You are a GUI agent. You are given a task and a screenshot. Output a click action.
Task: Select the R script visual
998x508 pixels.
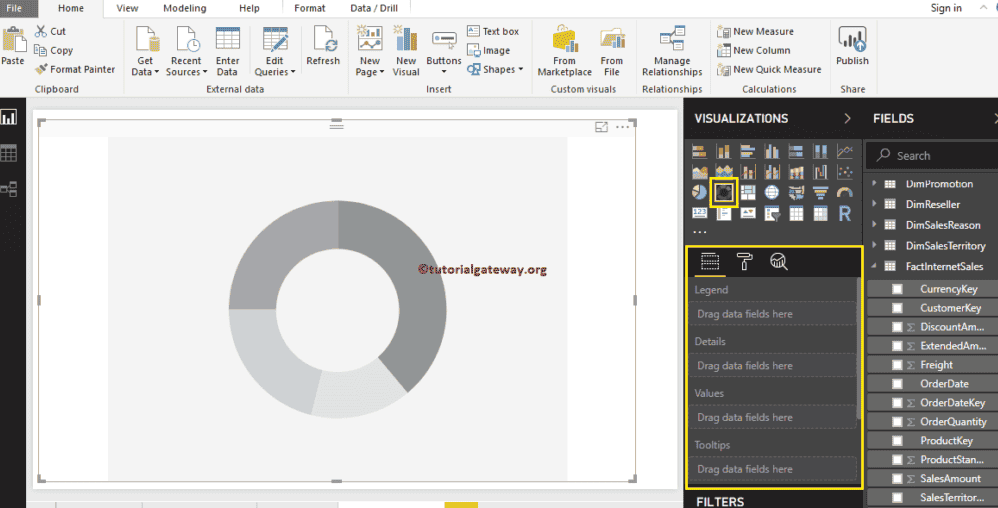pyautogui.click(x=845, y=213)
